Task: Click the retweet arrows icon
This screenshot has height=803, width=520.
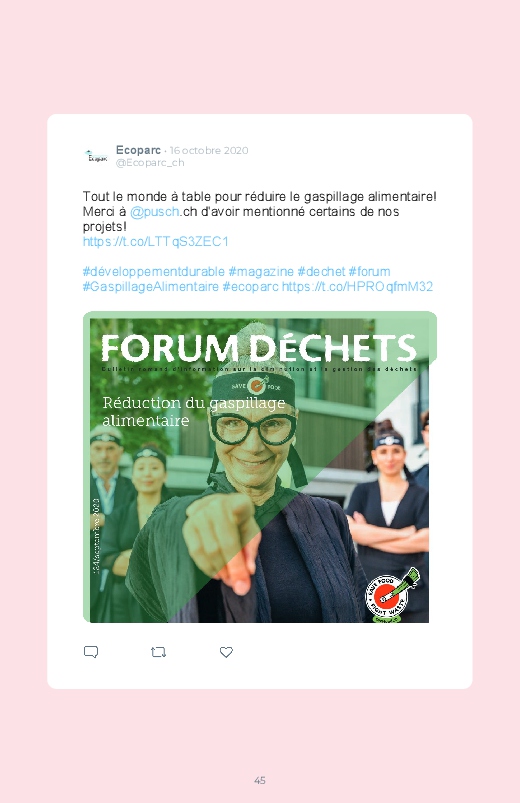Action: coord(158,652)
